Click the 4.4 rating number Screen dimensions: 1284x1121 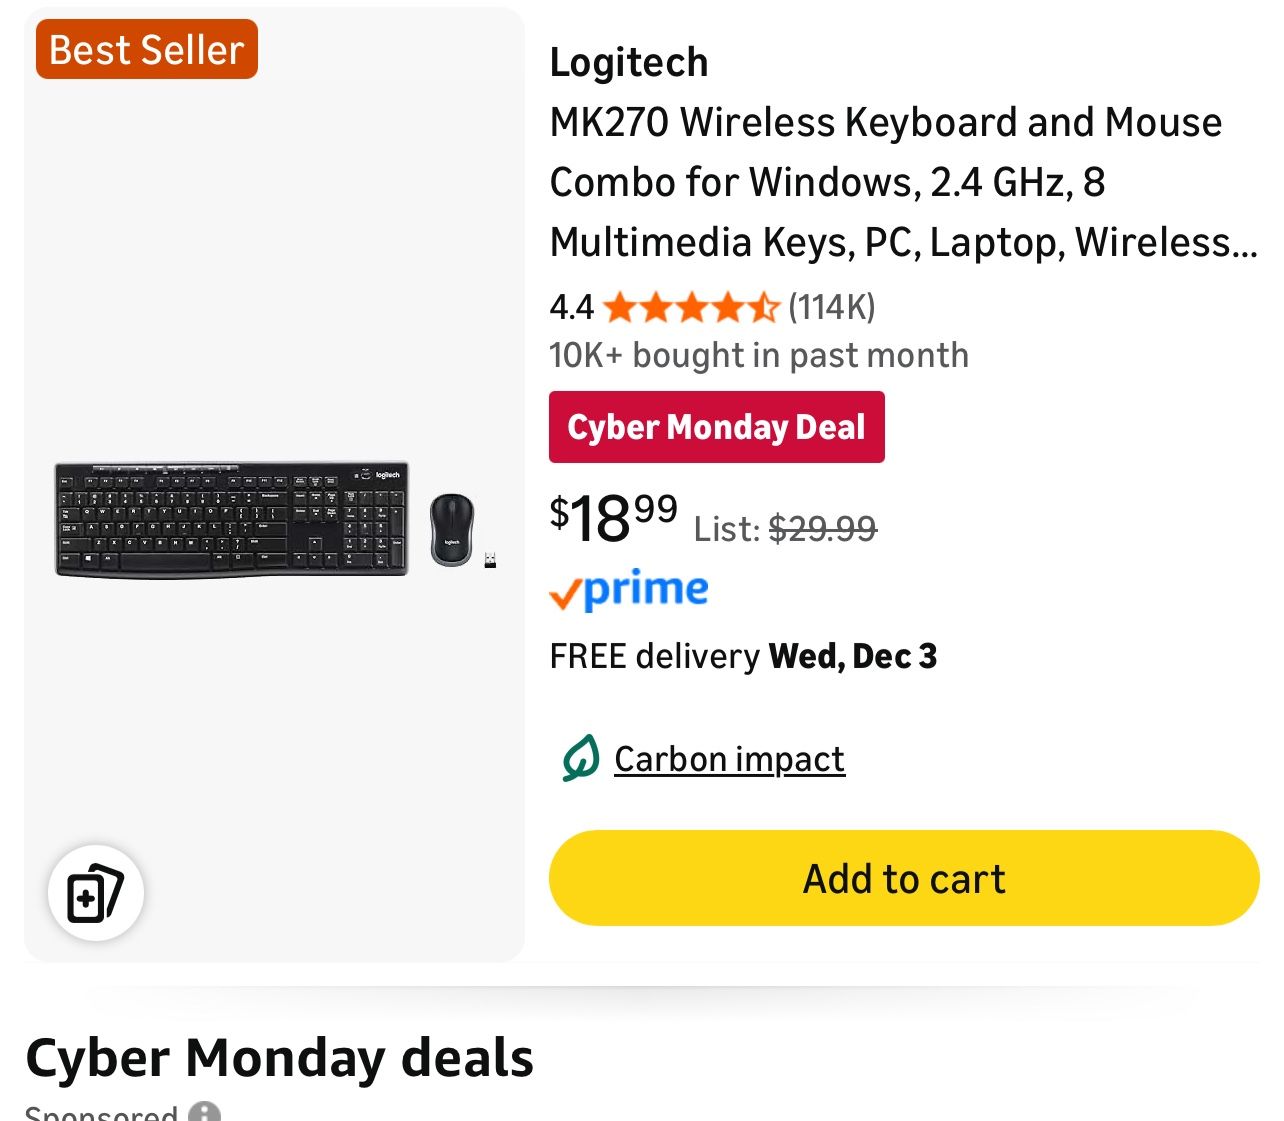[571, 307]
